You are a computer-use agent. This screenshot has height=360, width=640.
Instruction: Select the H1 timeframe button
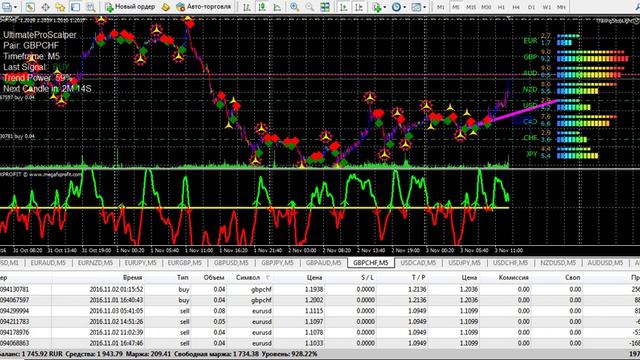pos(501,7)
